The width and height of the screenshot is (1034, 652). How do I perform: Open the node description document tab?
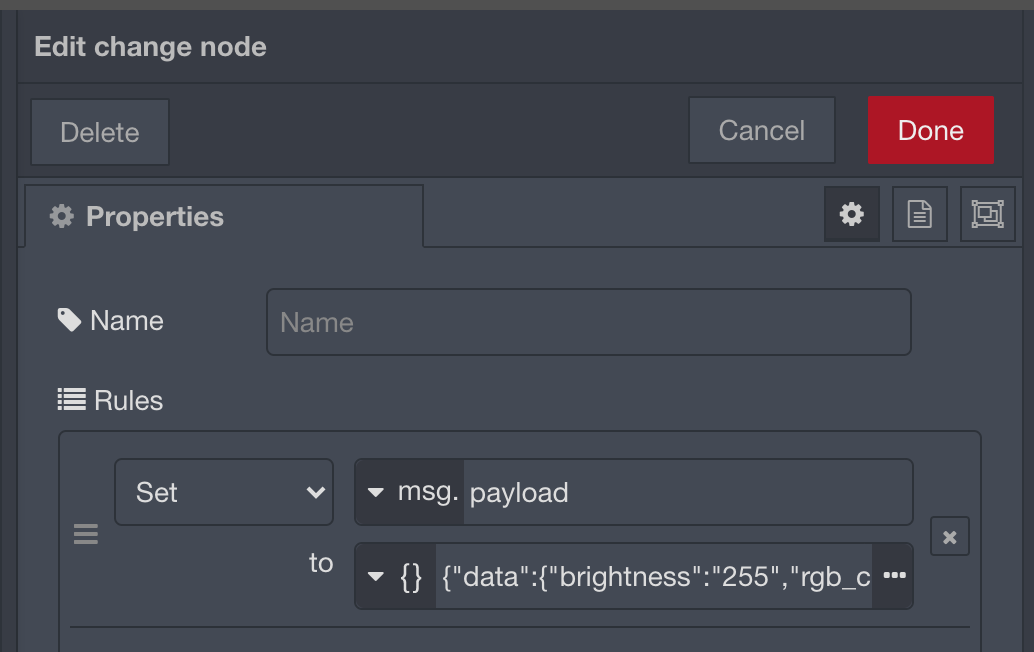[x=919, y=213]
